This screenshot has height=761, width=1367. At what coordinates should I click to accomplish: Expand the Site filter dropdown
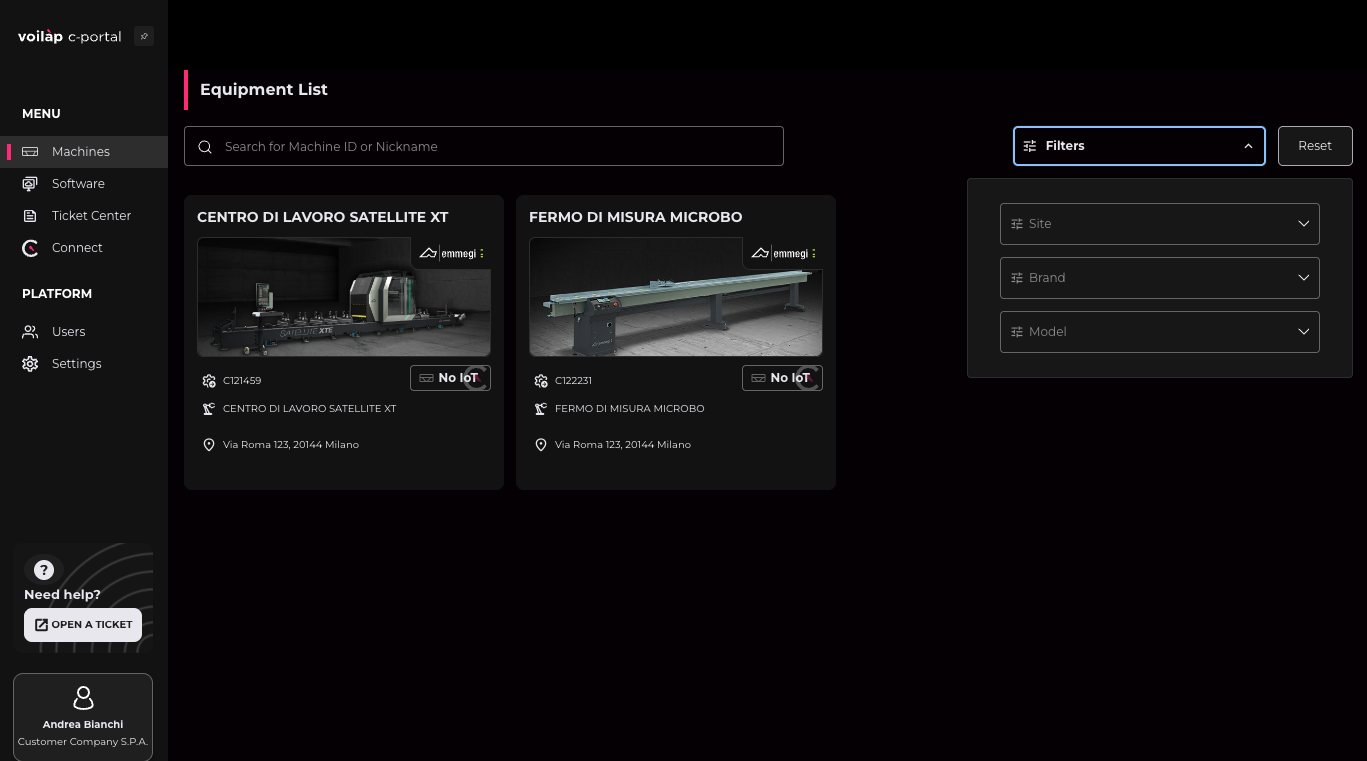[1160, 224]
